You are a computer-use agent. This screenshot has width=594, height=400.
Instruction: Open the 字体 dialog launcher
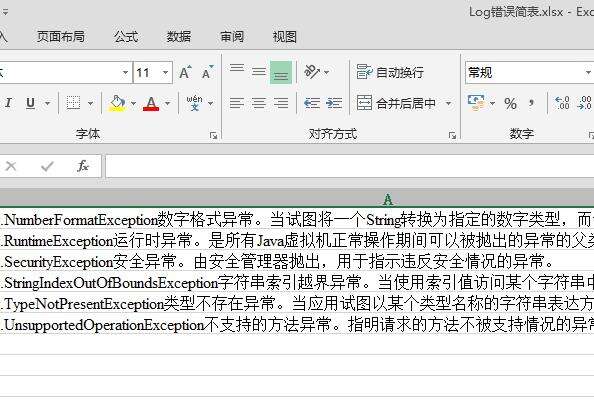click(x=213, y=135)
